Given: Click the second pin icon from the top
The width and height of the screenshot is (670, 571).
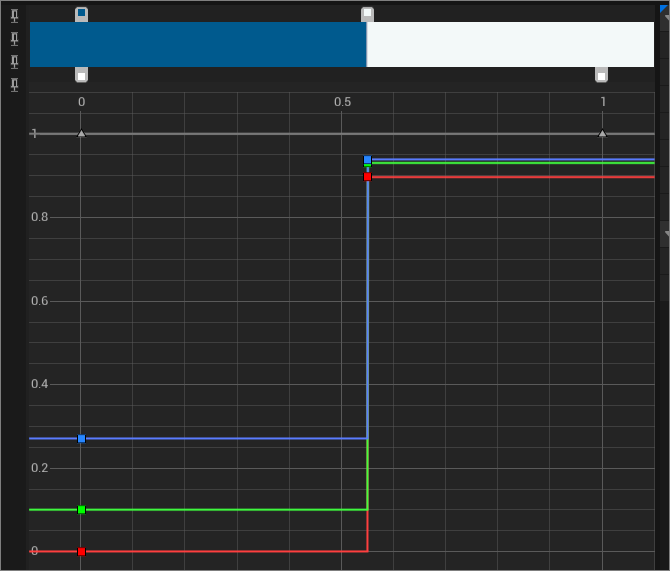Looking at the screenshot, I should [15, 39].
